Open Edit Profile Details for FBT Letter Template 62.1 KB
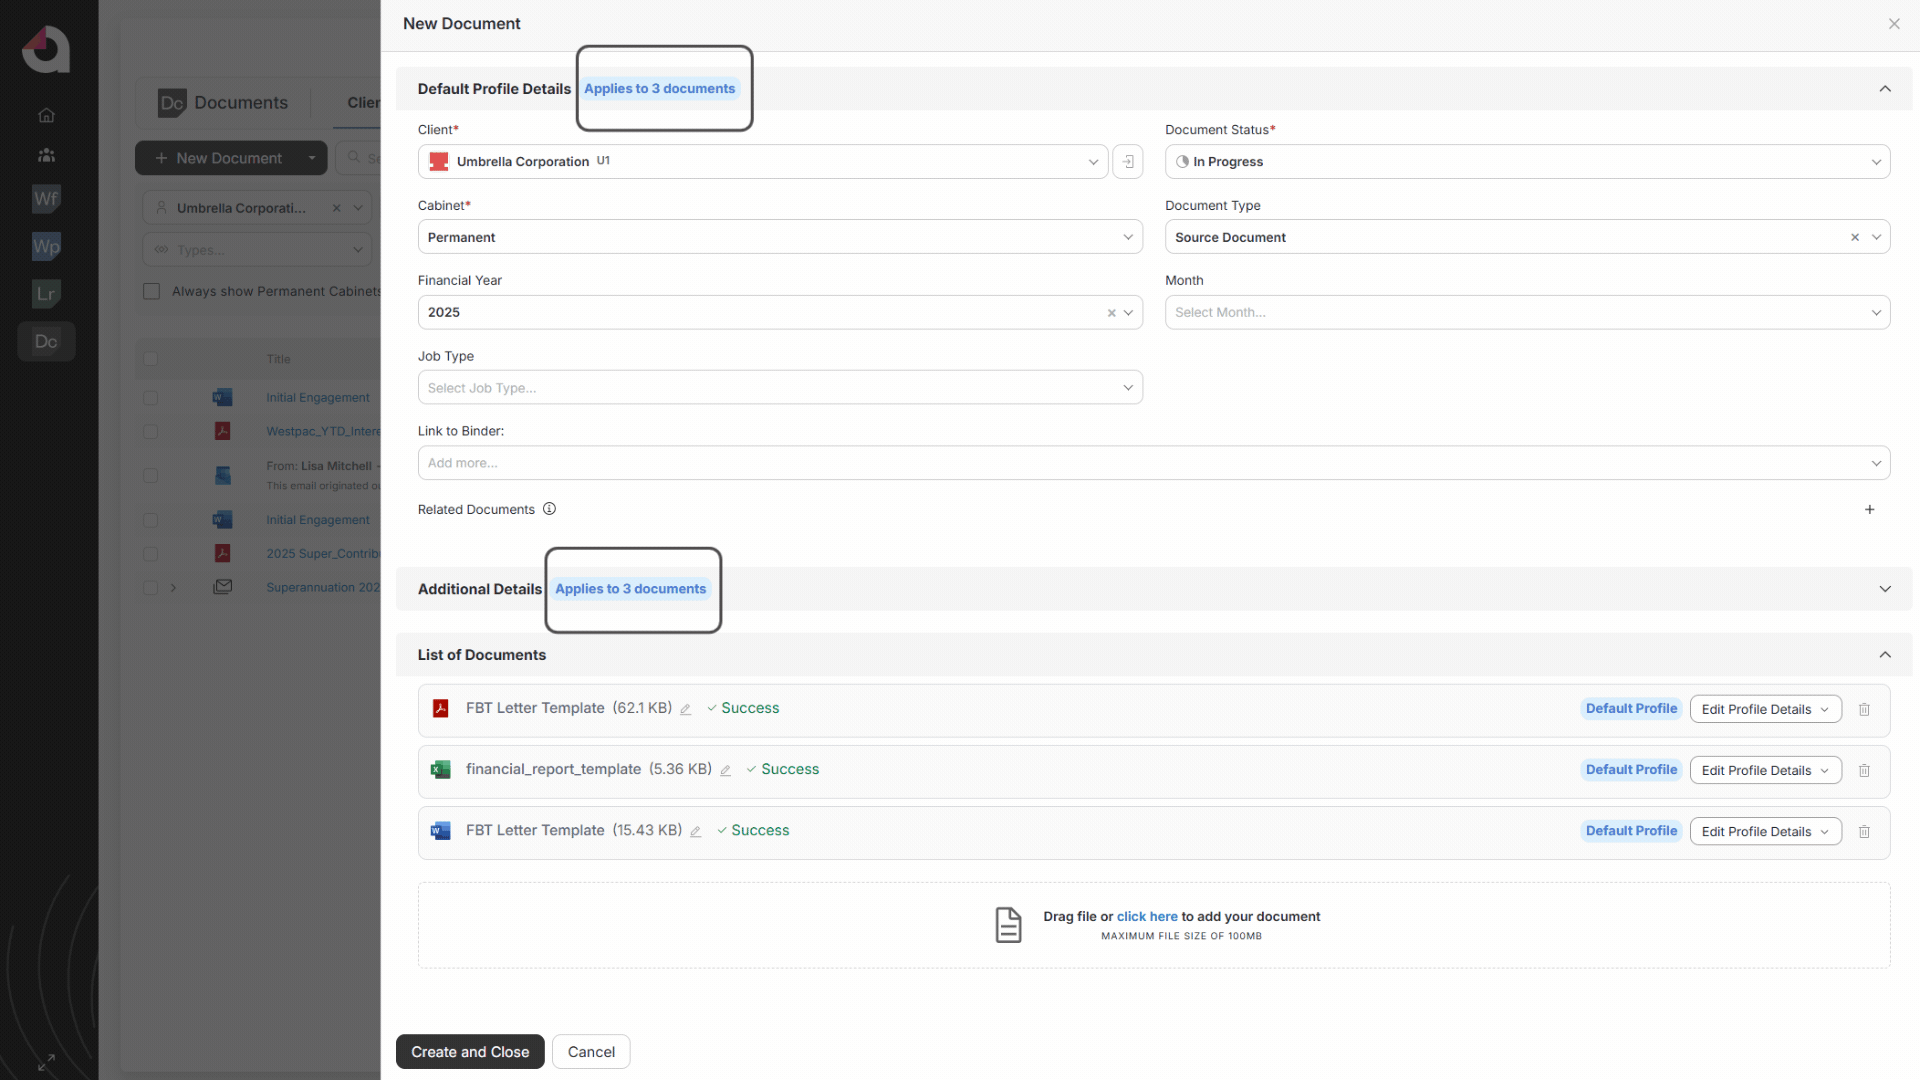This screenshot has height=1080, width=1920. 1765,709
